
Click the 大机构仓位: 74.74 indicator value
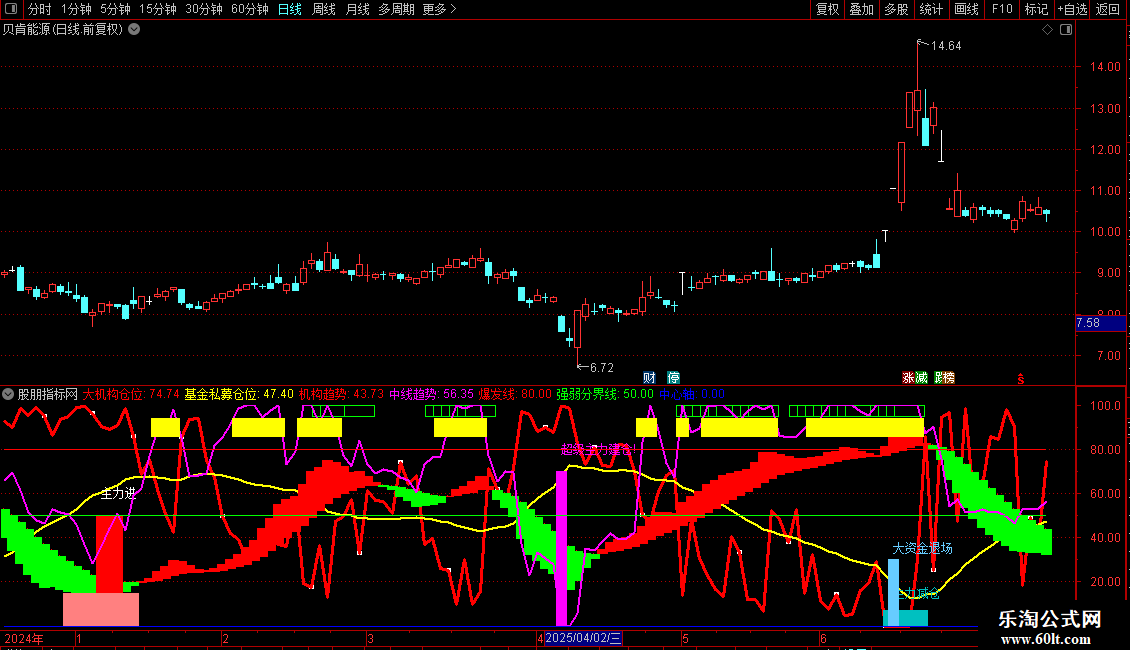tap(131, 394)
